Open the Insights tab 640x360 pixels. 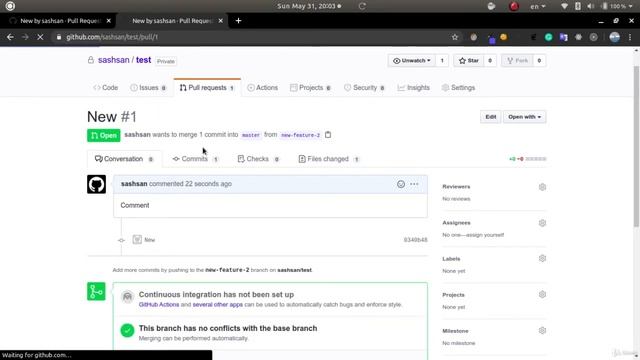click(x=413, y=88)
